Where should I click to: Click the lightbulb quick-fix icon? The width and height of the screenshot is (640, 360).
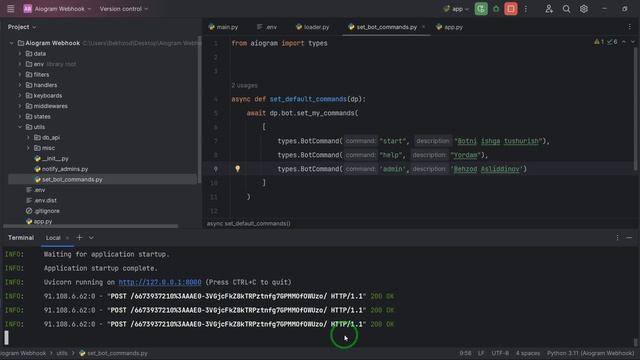coord(237,169)
